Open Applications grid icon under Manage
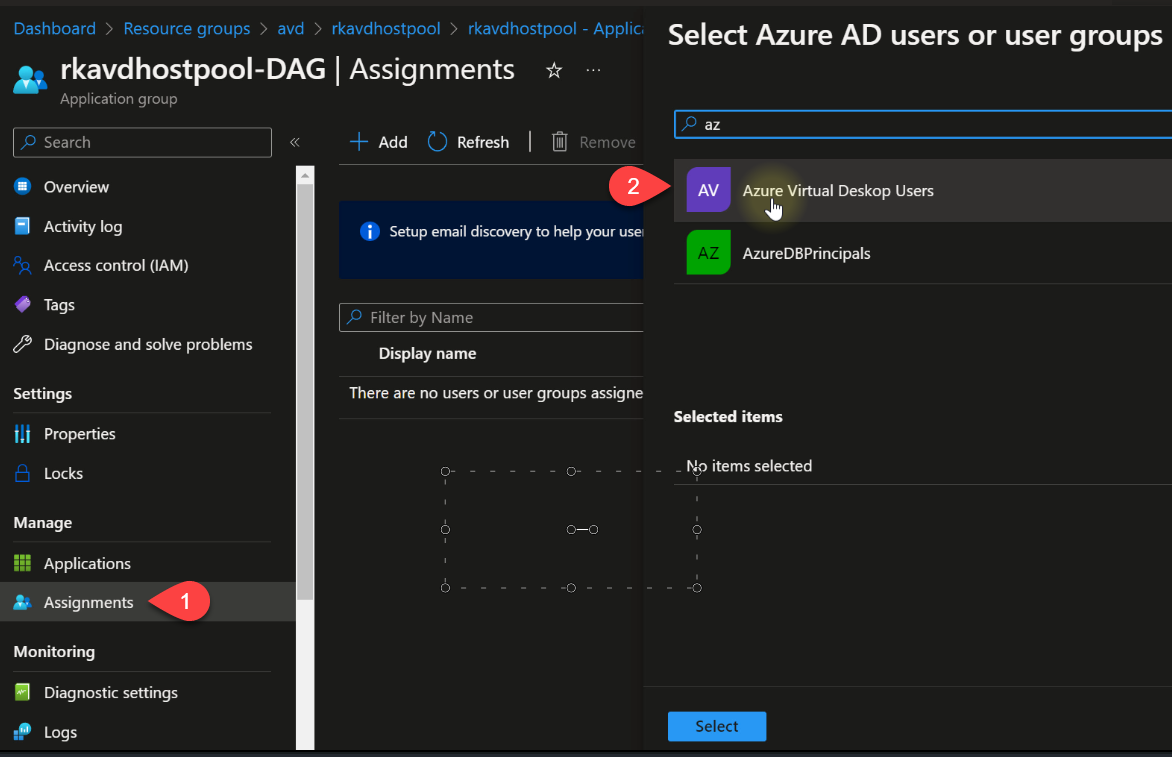The height and width of the screenshot is (757, 1172). pos(22,563)
